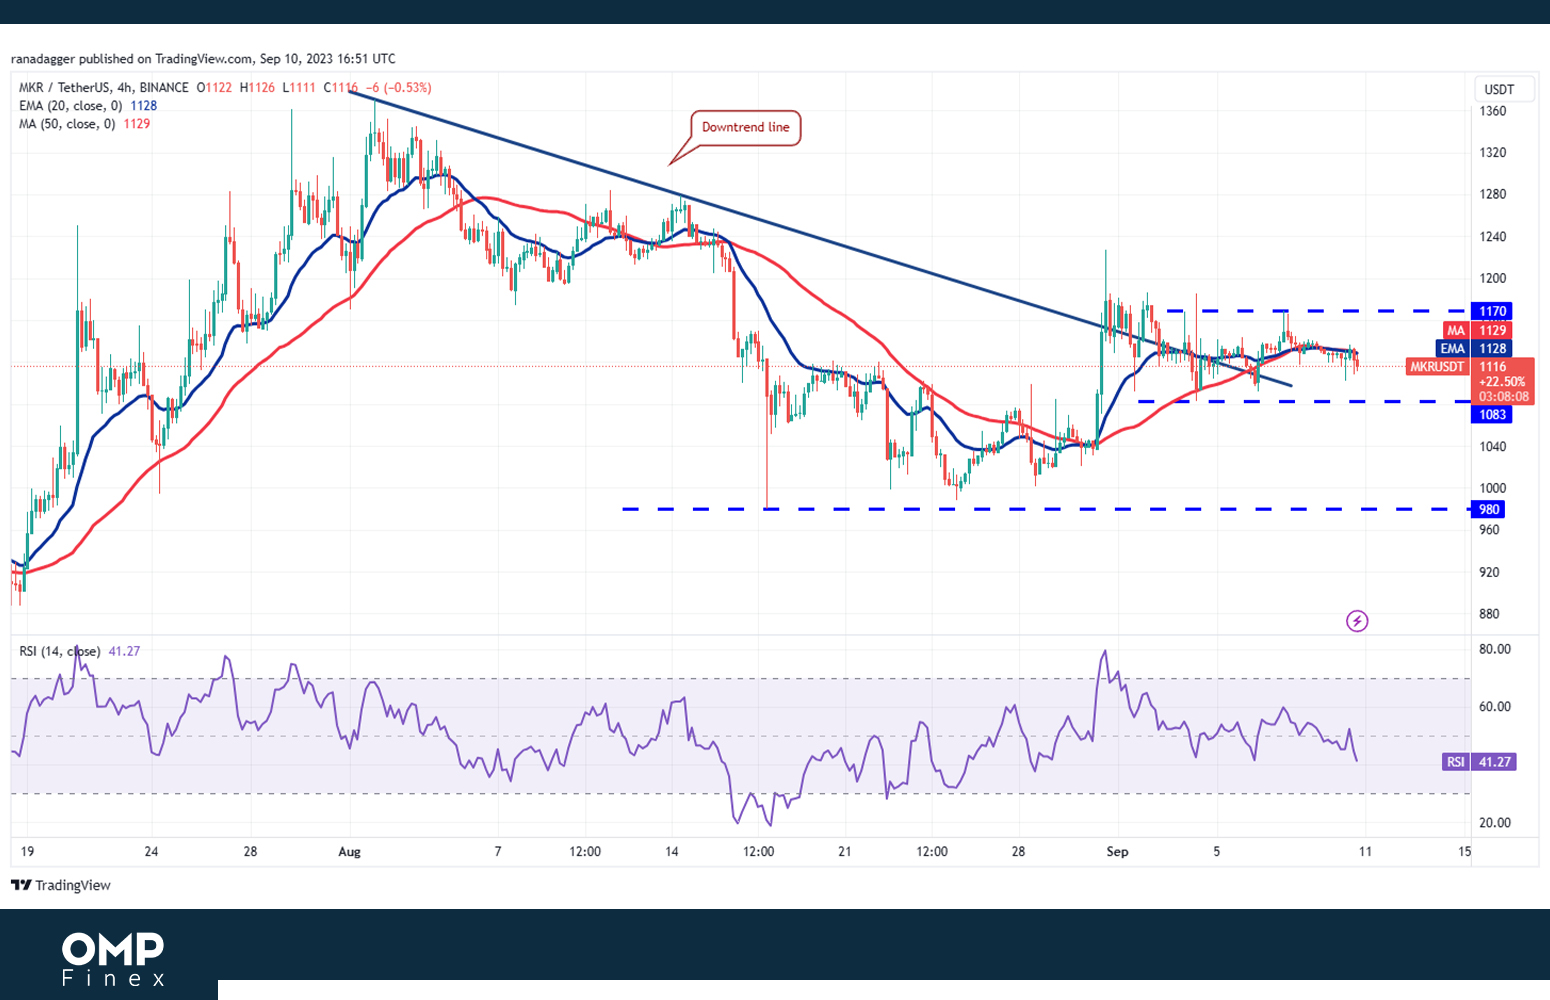Click the change value −6 (−0.53%)
Image resolution: width=1550 pixels, height=1000 pixels.
click(x=398, y=88)
